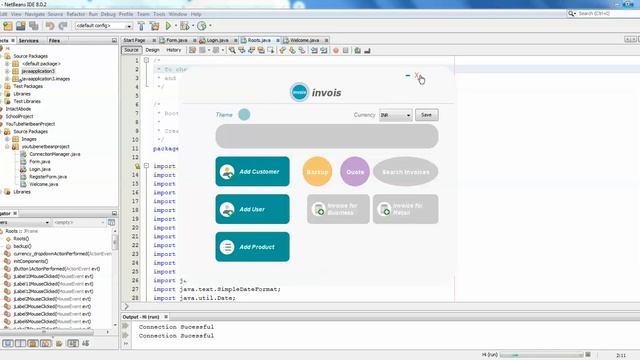The width and height of the screenshot is (640, 360).
Task: Open the View menu
Action: 16,14
